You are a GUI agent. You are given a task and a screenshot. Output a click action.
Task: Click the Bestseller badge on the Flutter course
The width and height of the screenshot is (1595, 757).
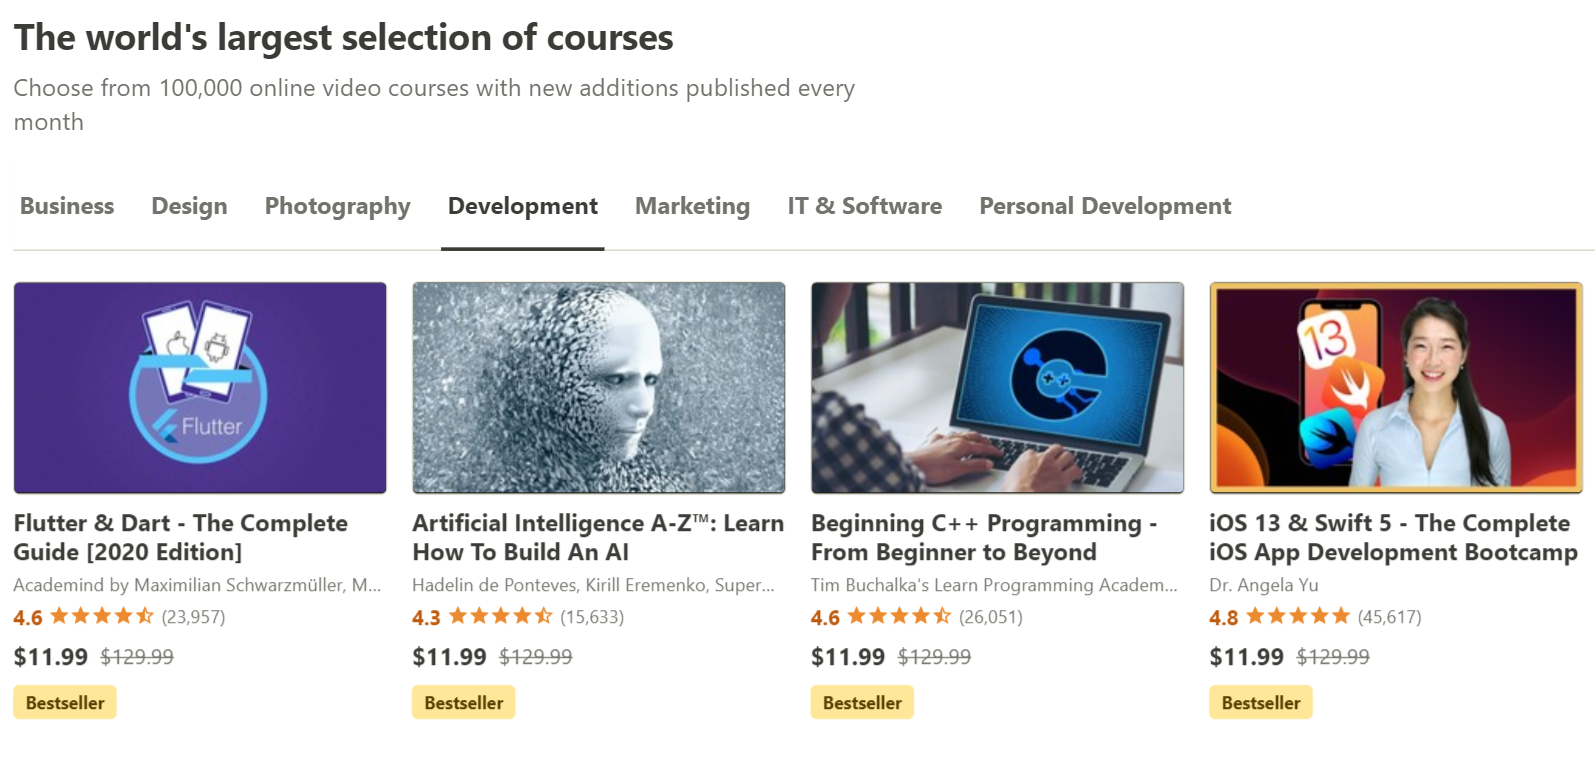pos(64,702)
